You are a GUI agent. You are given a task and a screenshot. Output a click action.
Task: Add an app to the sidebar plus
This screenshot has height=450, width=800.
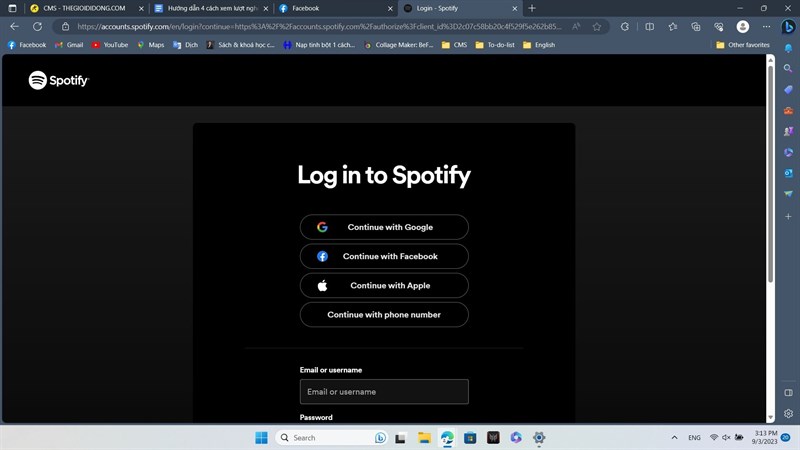point(788,216)
